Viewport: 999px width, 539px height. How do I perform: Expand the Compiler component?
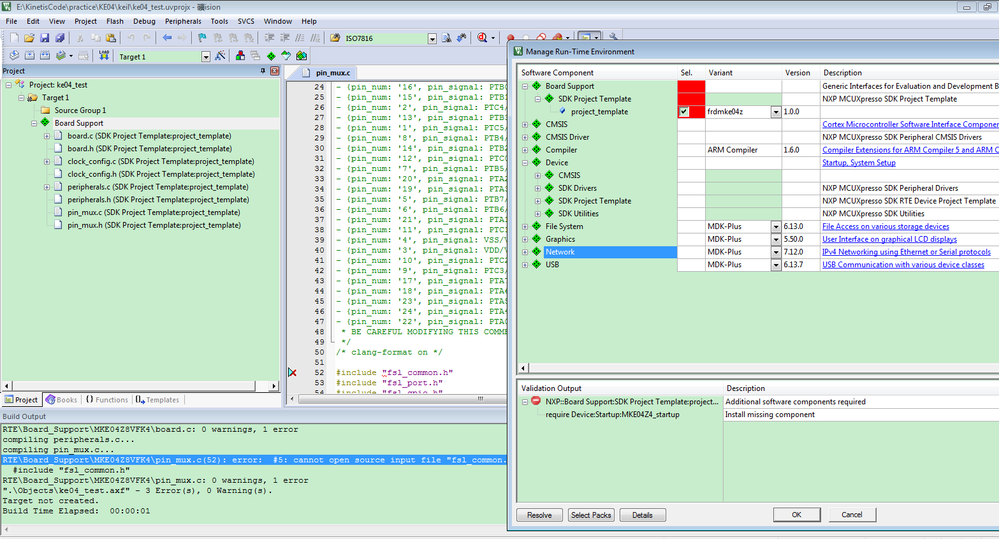click(x=525, y=150)
